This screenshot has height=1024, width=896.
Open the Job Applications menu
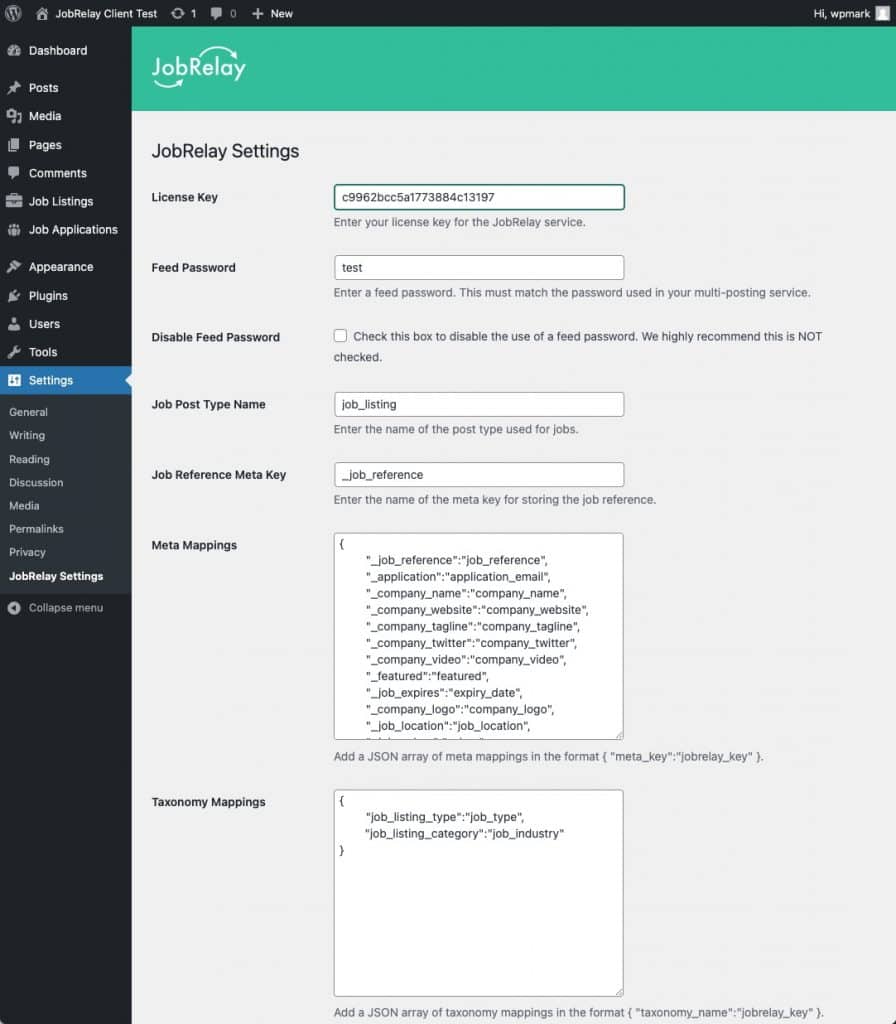[x=65, y=229]
